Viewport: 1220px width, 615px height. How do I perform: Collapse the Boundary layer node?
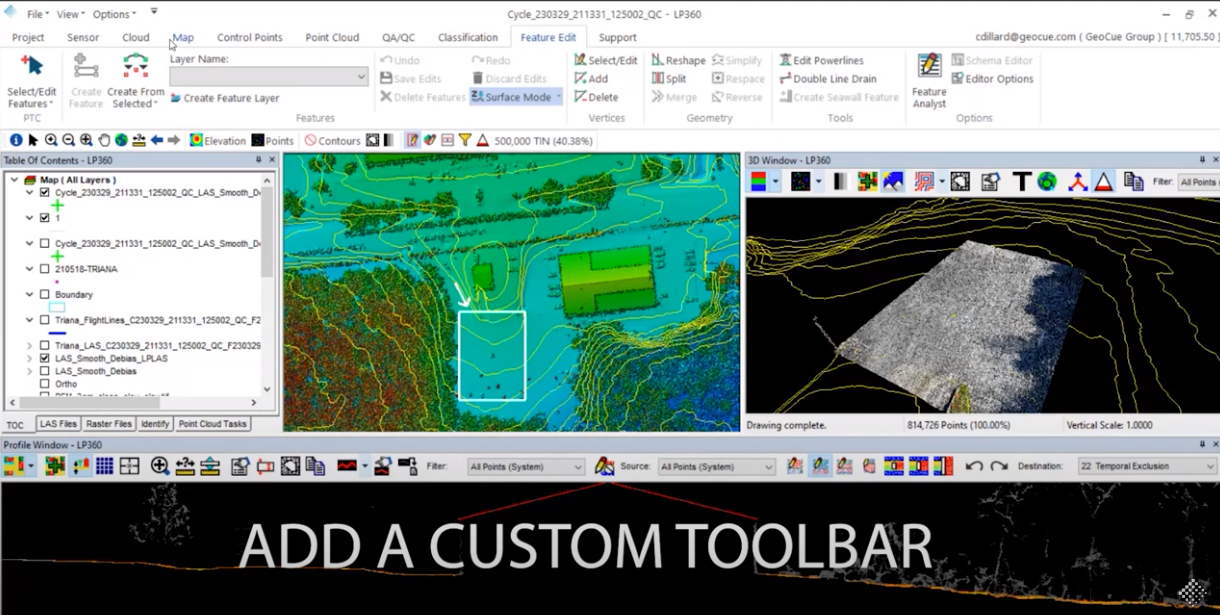pyautogui.click(x=29, y=295)
